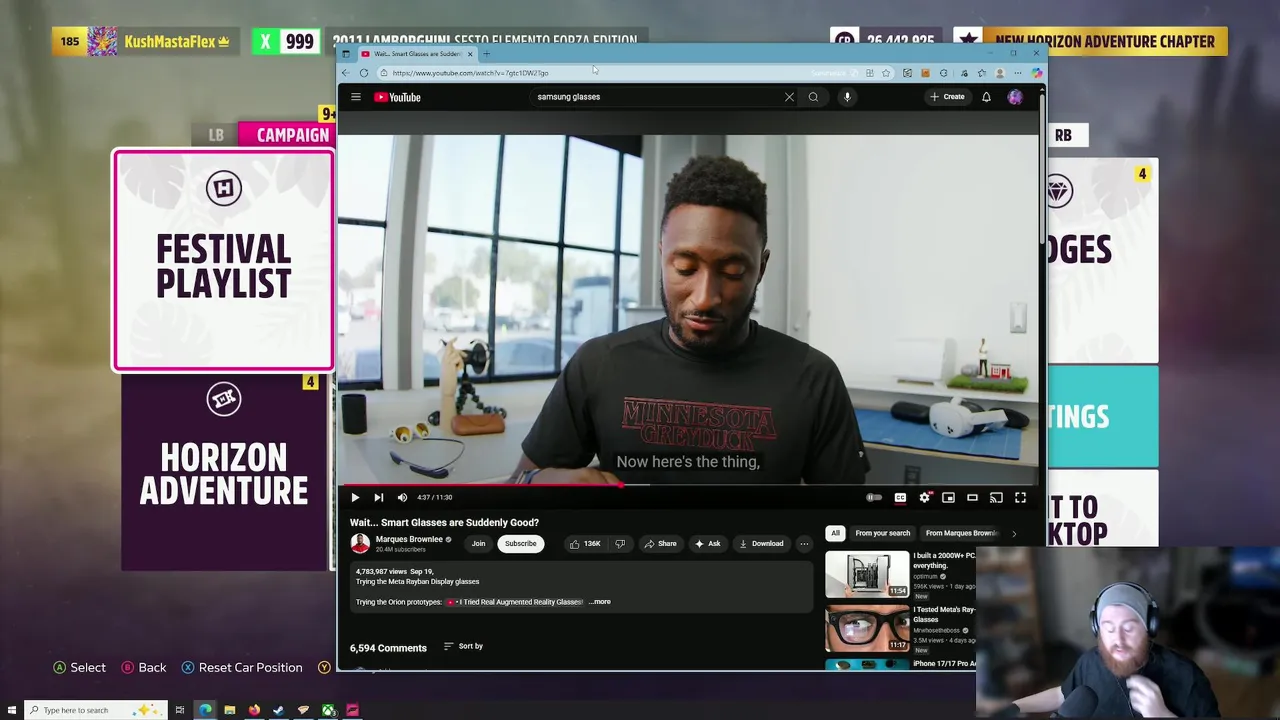The height and width of the screenshot is (720, 1280).
Task: Play the paused video
Action: click(354, 497)
